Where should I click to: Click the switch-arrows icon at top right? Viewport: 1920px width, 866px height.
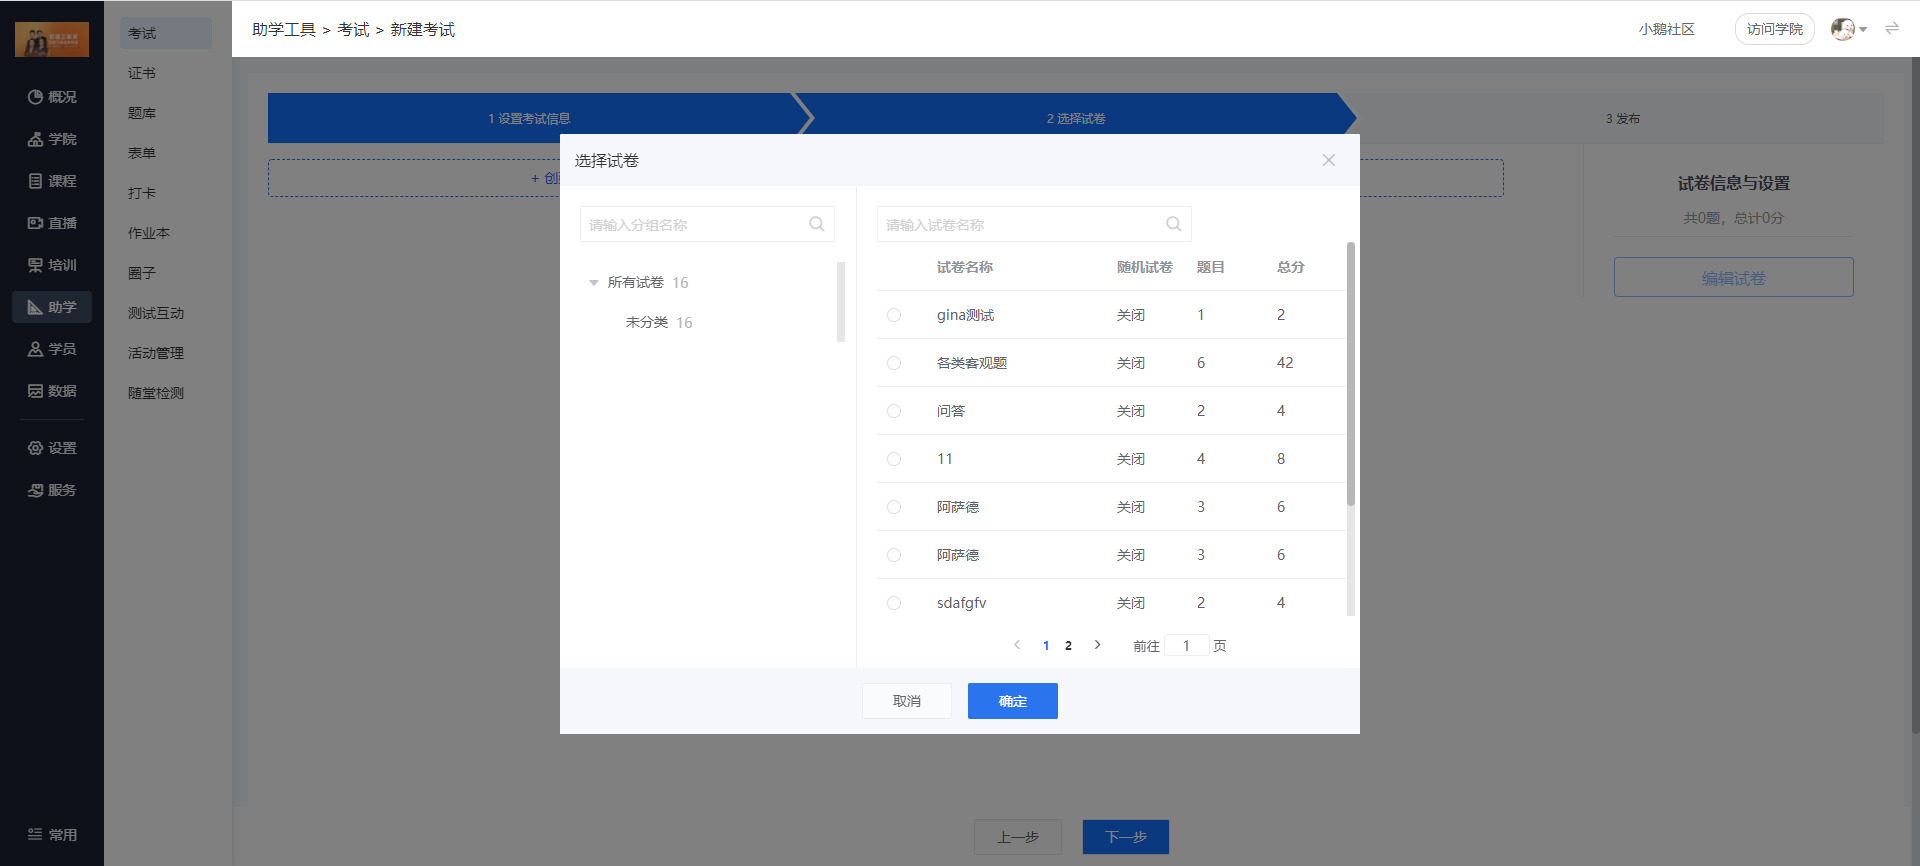click(x=1892, y=29)
